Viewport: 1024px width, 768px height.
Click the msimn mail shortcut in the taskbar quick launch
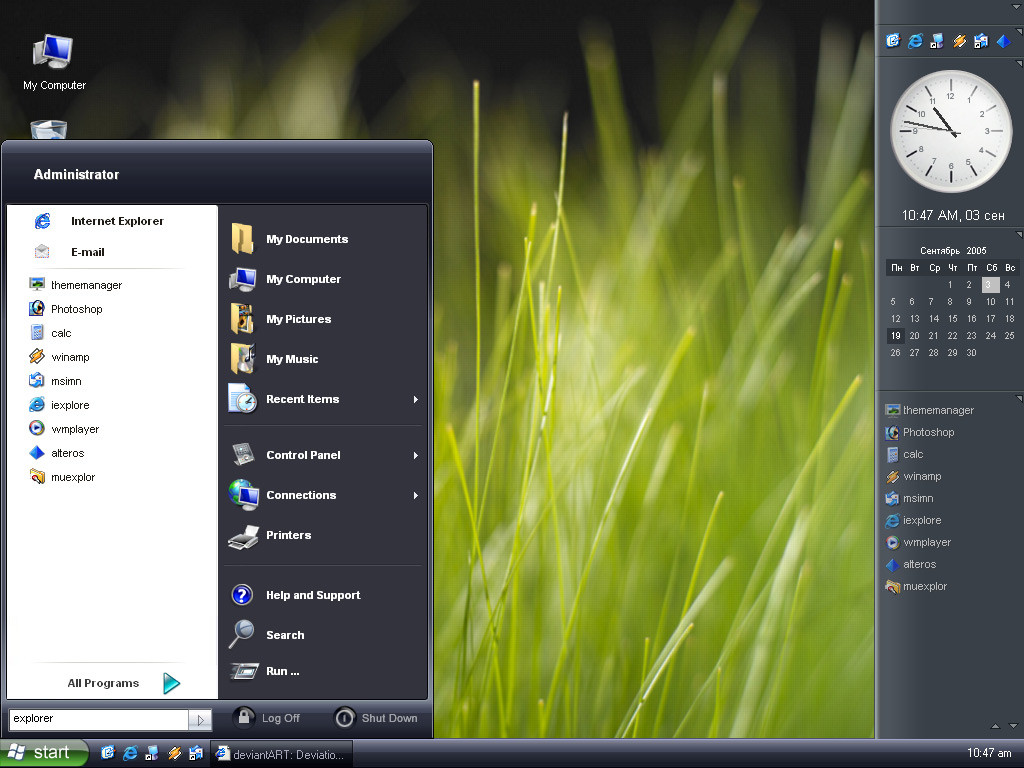(195, 753)
